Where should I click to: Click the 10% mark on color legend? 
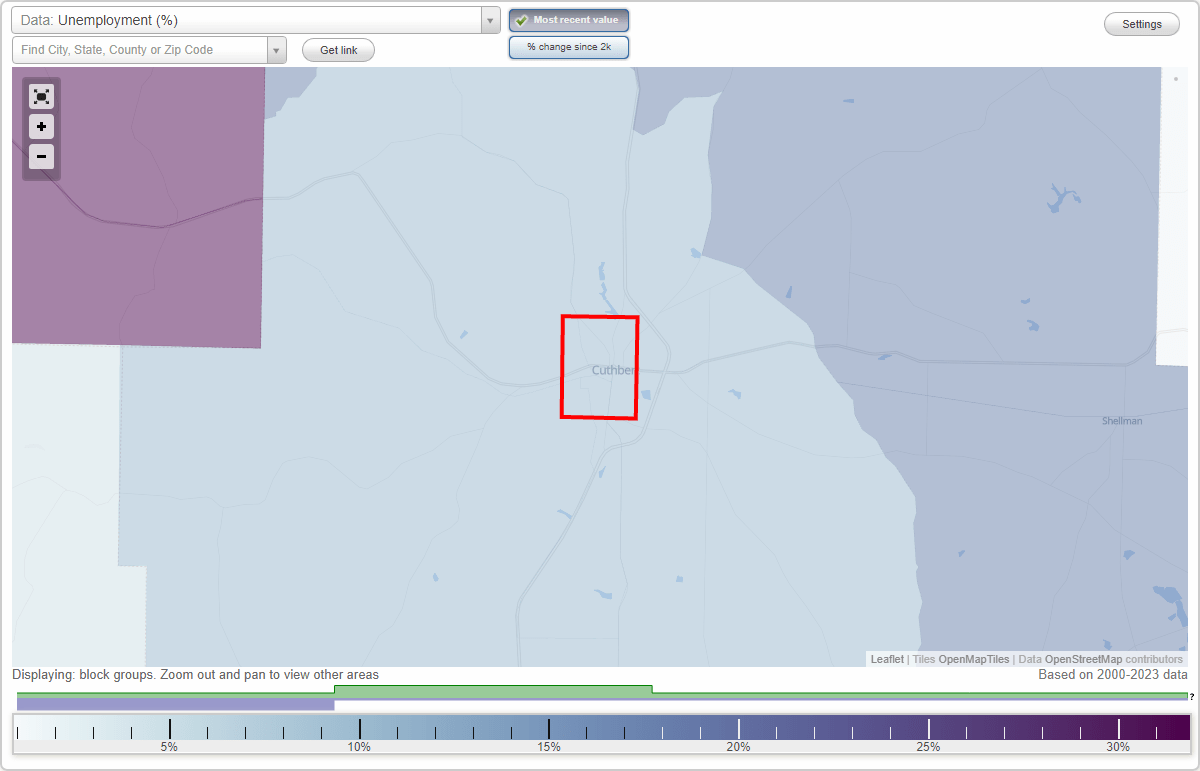click(x=360, y=746)
